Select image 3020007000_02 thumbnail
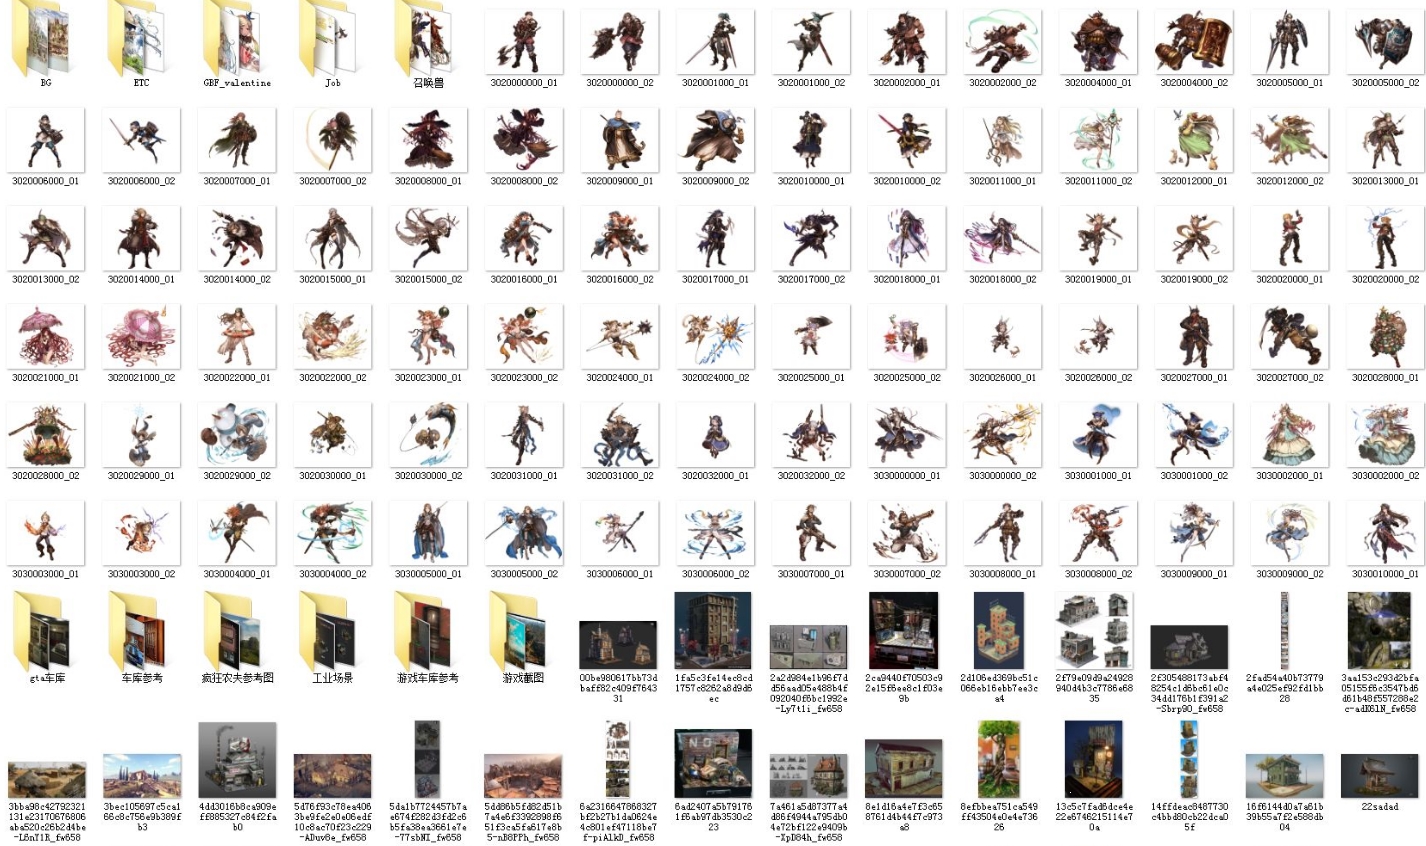The width and height of the screenshot is (1426, 846). pos(332,140)
